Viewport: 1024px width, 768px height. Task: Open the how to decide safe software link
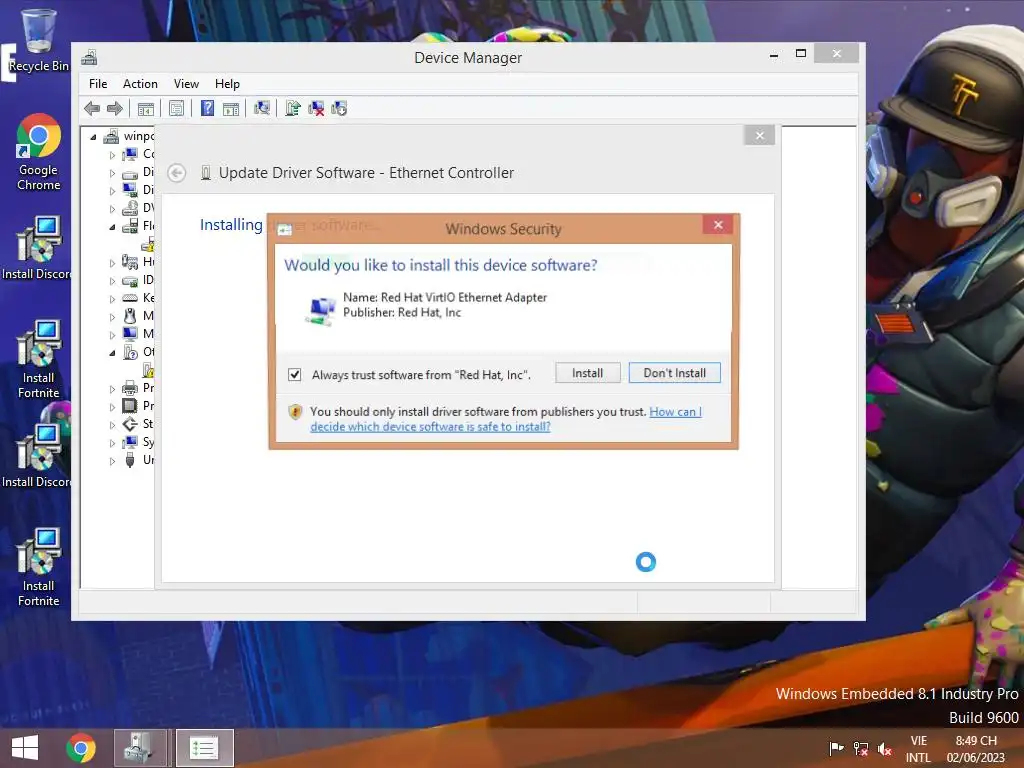(505, 419)
